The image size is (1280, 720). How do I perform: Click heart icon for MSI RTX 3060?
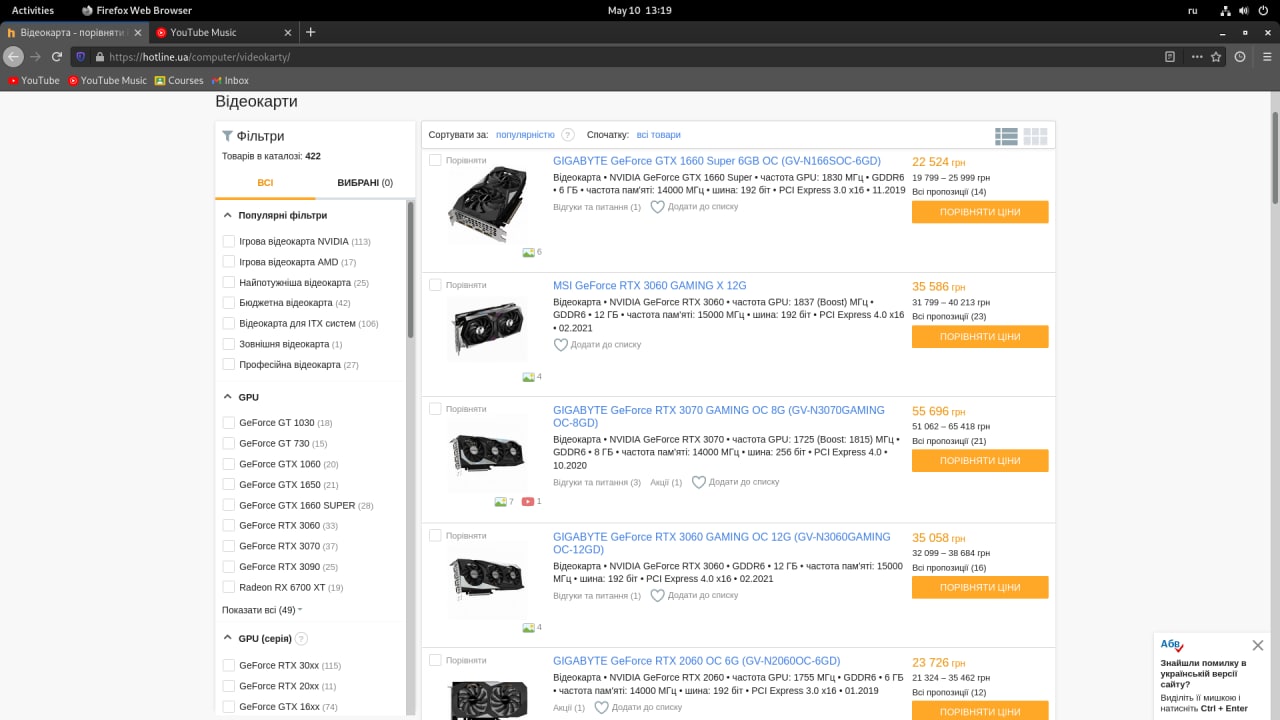pyautogui.click(x=561, y=345)
